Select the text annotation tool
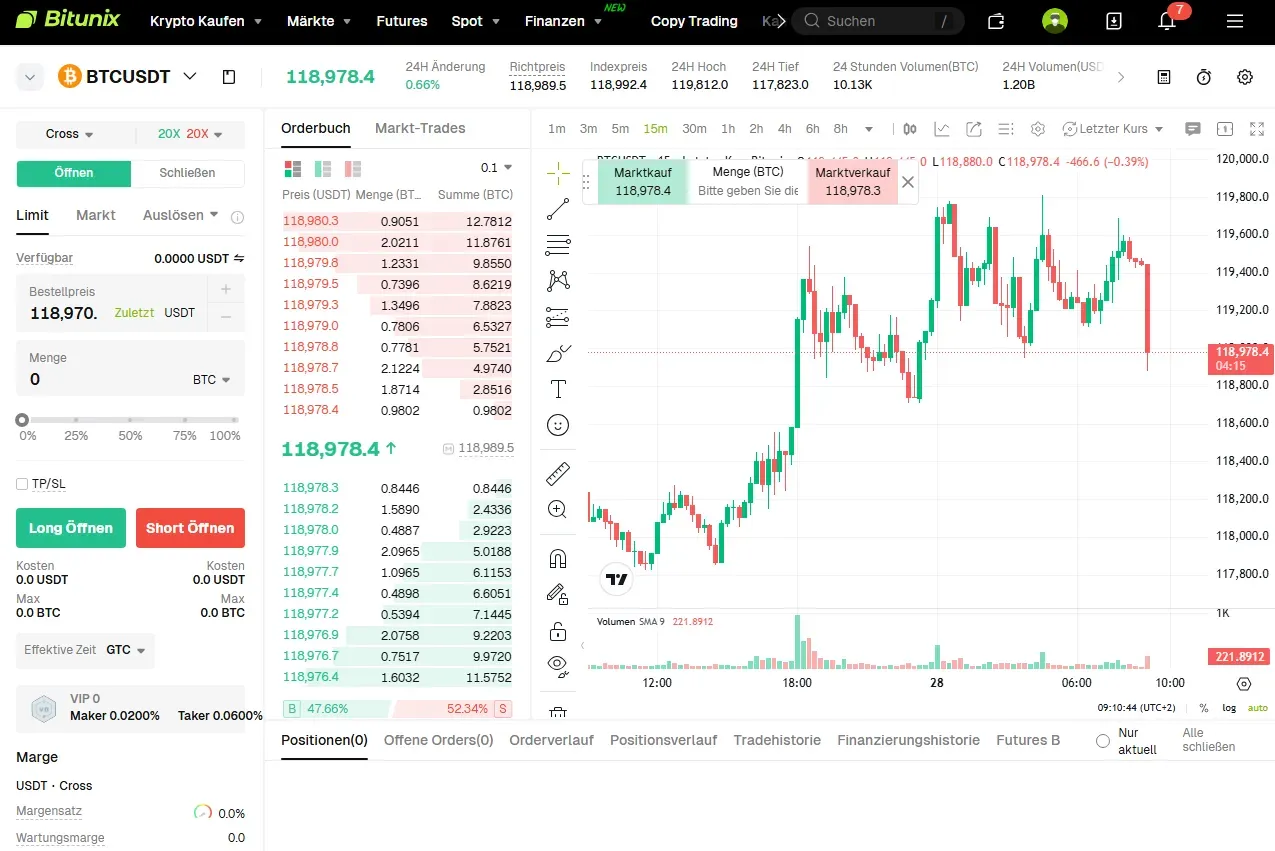This screenshot has height=851, width=1275. 558,390
